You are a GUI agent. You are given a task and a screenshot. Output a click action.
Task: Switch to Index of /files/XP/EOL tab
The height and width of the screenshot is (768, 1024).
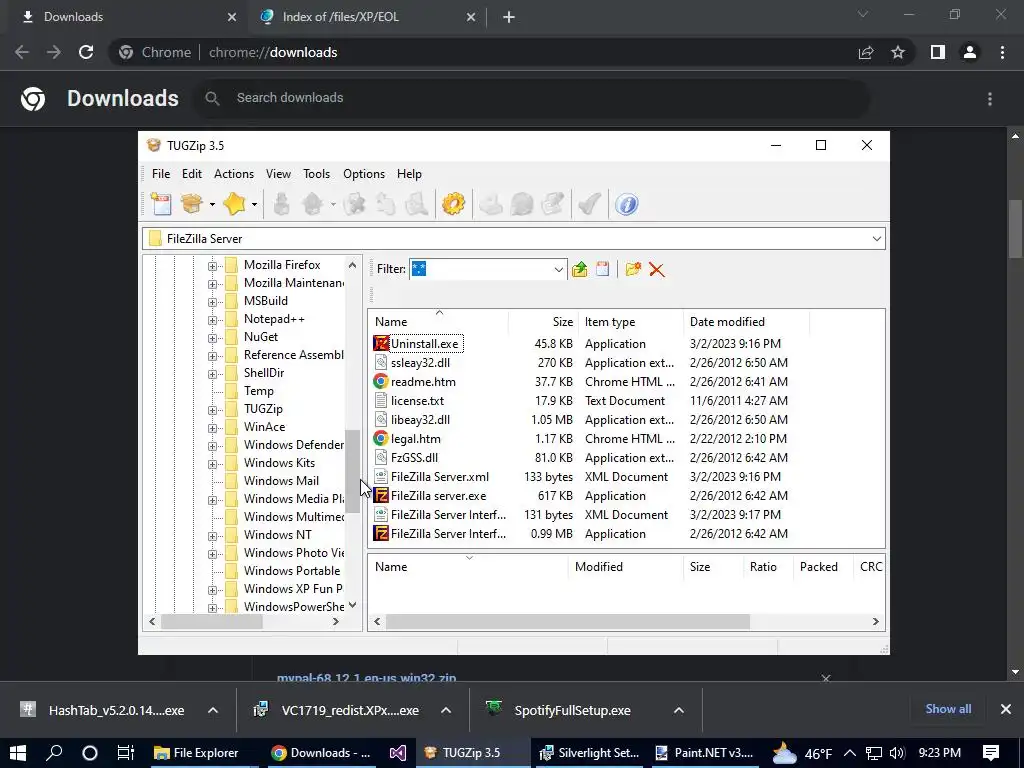366,17
